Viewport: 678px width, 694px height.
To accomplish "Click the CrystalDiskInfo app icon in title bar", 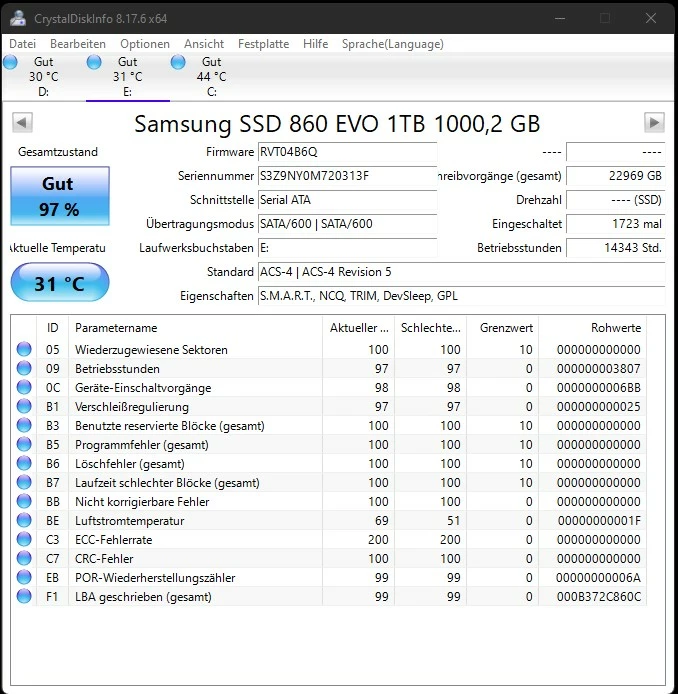I will [18, 18].
